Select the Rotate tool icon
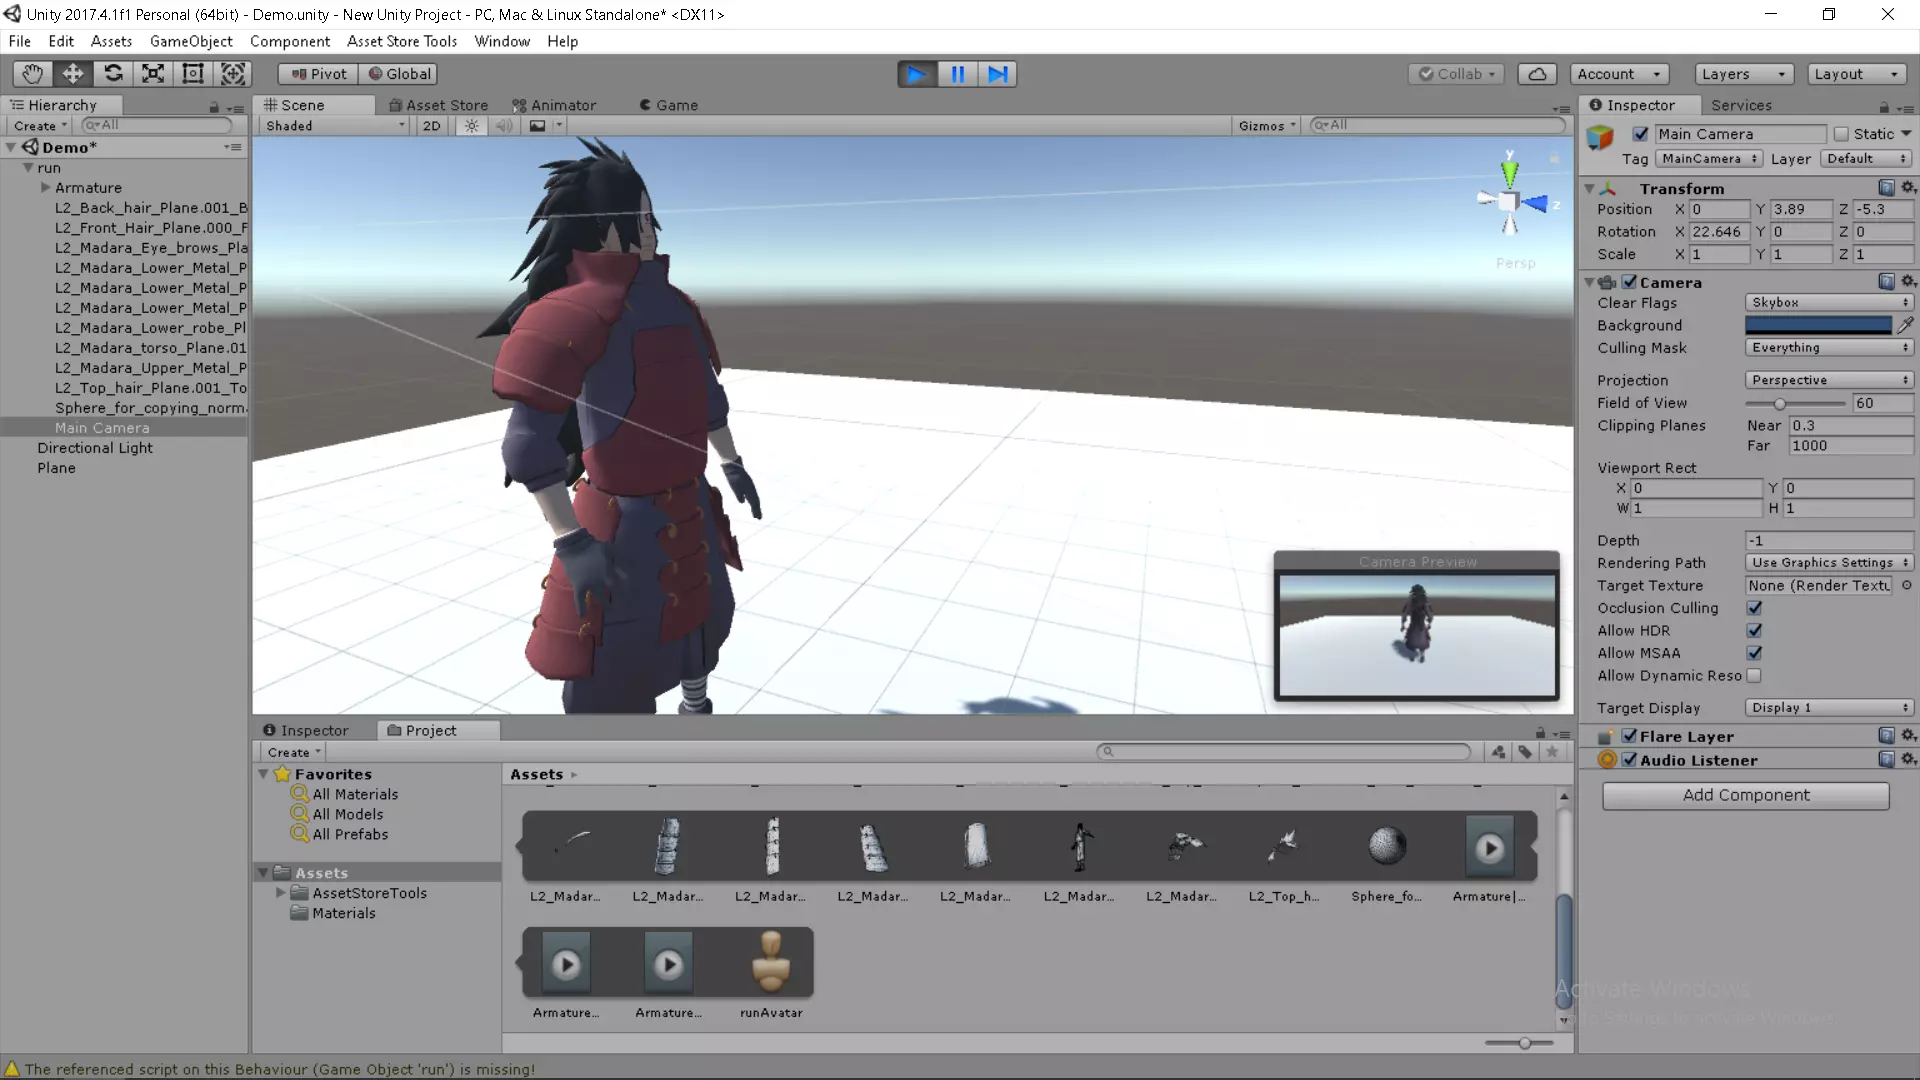The image size is (1920, 1080). coord(113,74)
